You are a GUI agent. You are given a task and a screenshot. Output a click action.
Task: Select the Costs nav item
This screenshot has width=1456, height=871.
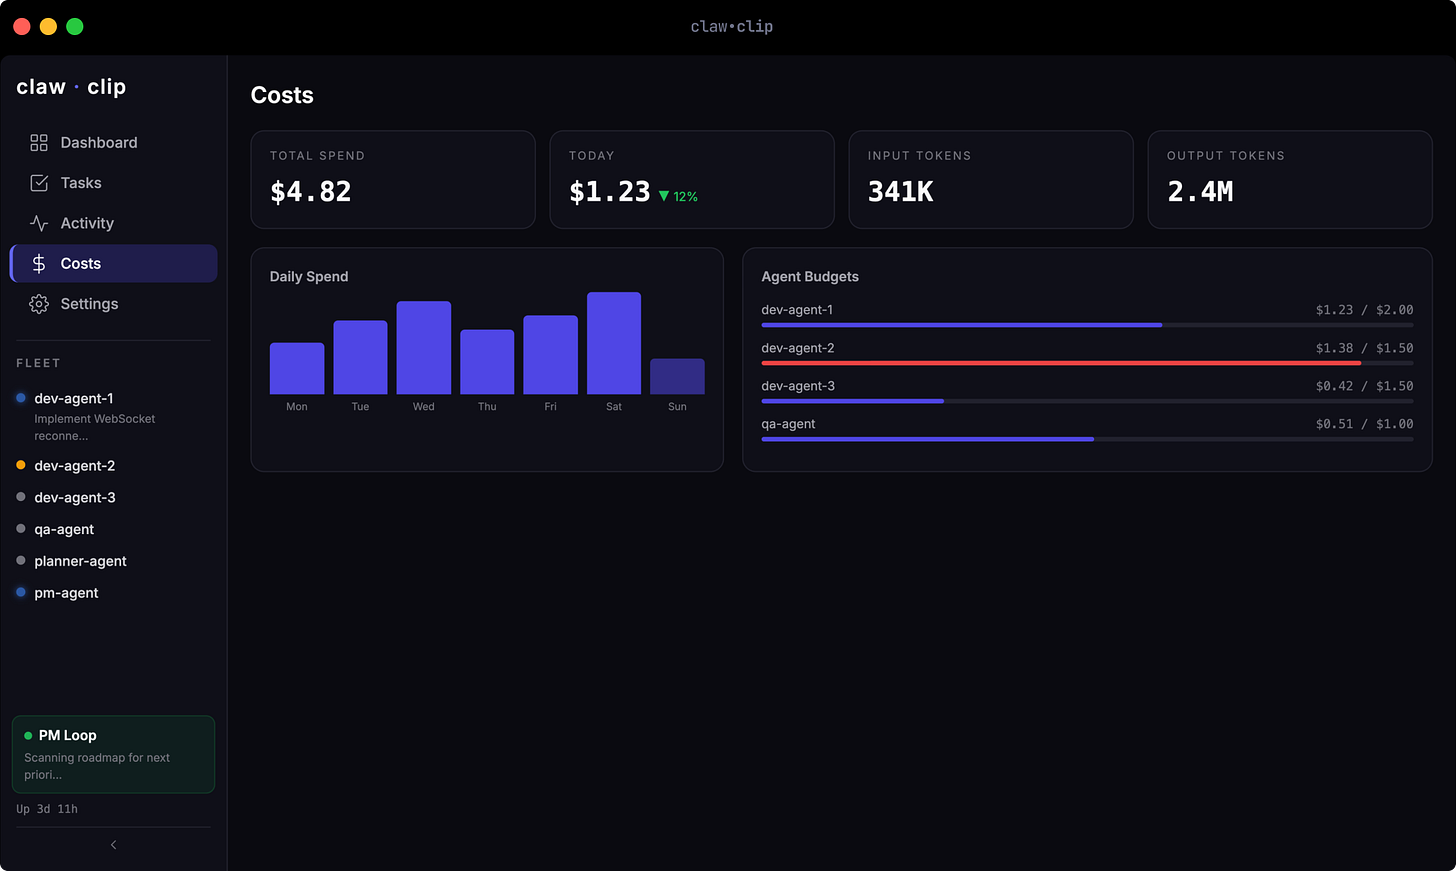pos(113,263)
